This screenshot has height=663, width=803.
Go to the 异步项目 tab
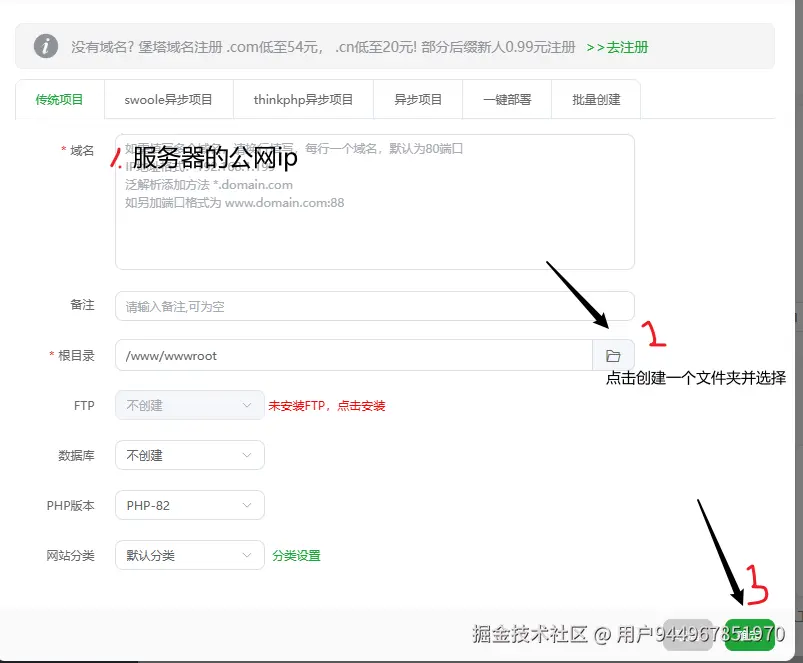point(418,99)
